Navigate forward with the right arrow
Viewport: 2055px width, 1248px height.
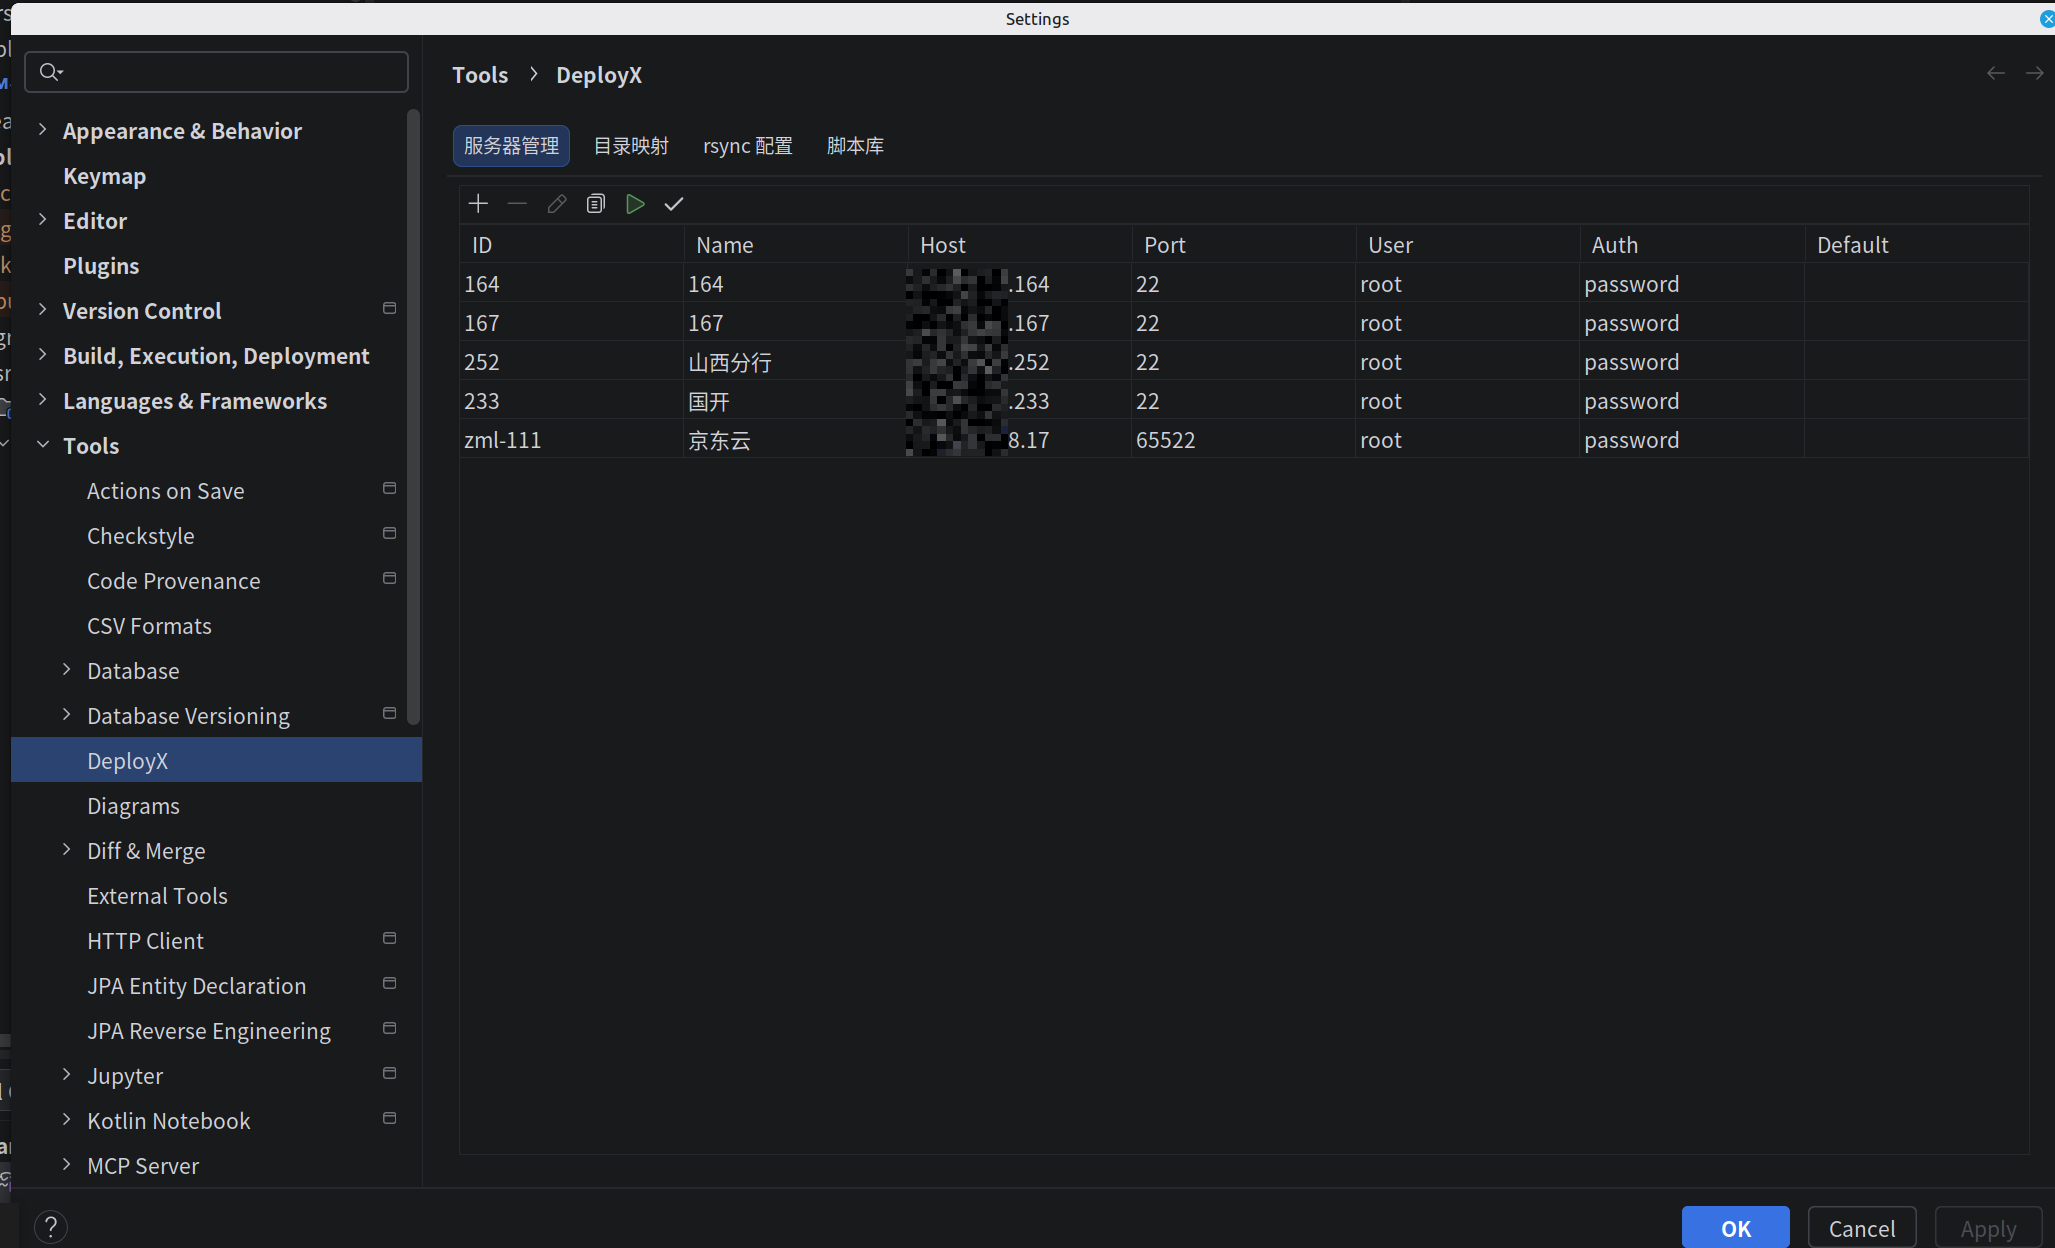2035,73
